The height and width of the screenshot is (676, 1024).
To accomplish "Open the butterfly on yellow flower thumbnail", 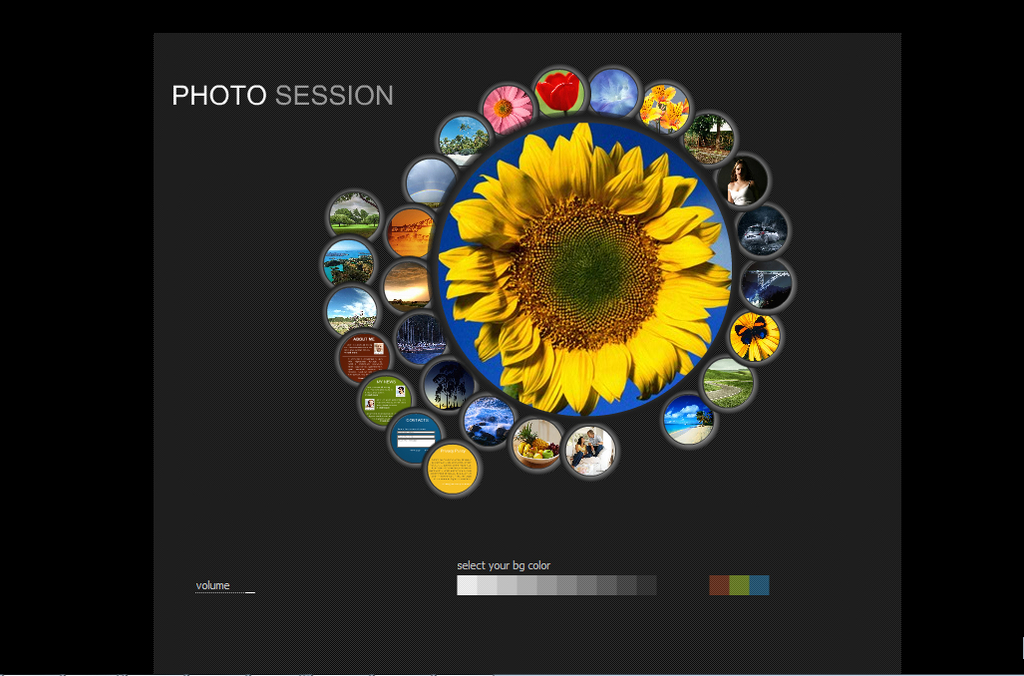I will (754, 336).
